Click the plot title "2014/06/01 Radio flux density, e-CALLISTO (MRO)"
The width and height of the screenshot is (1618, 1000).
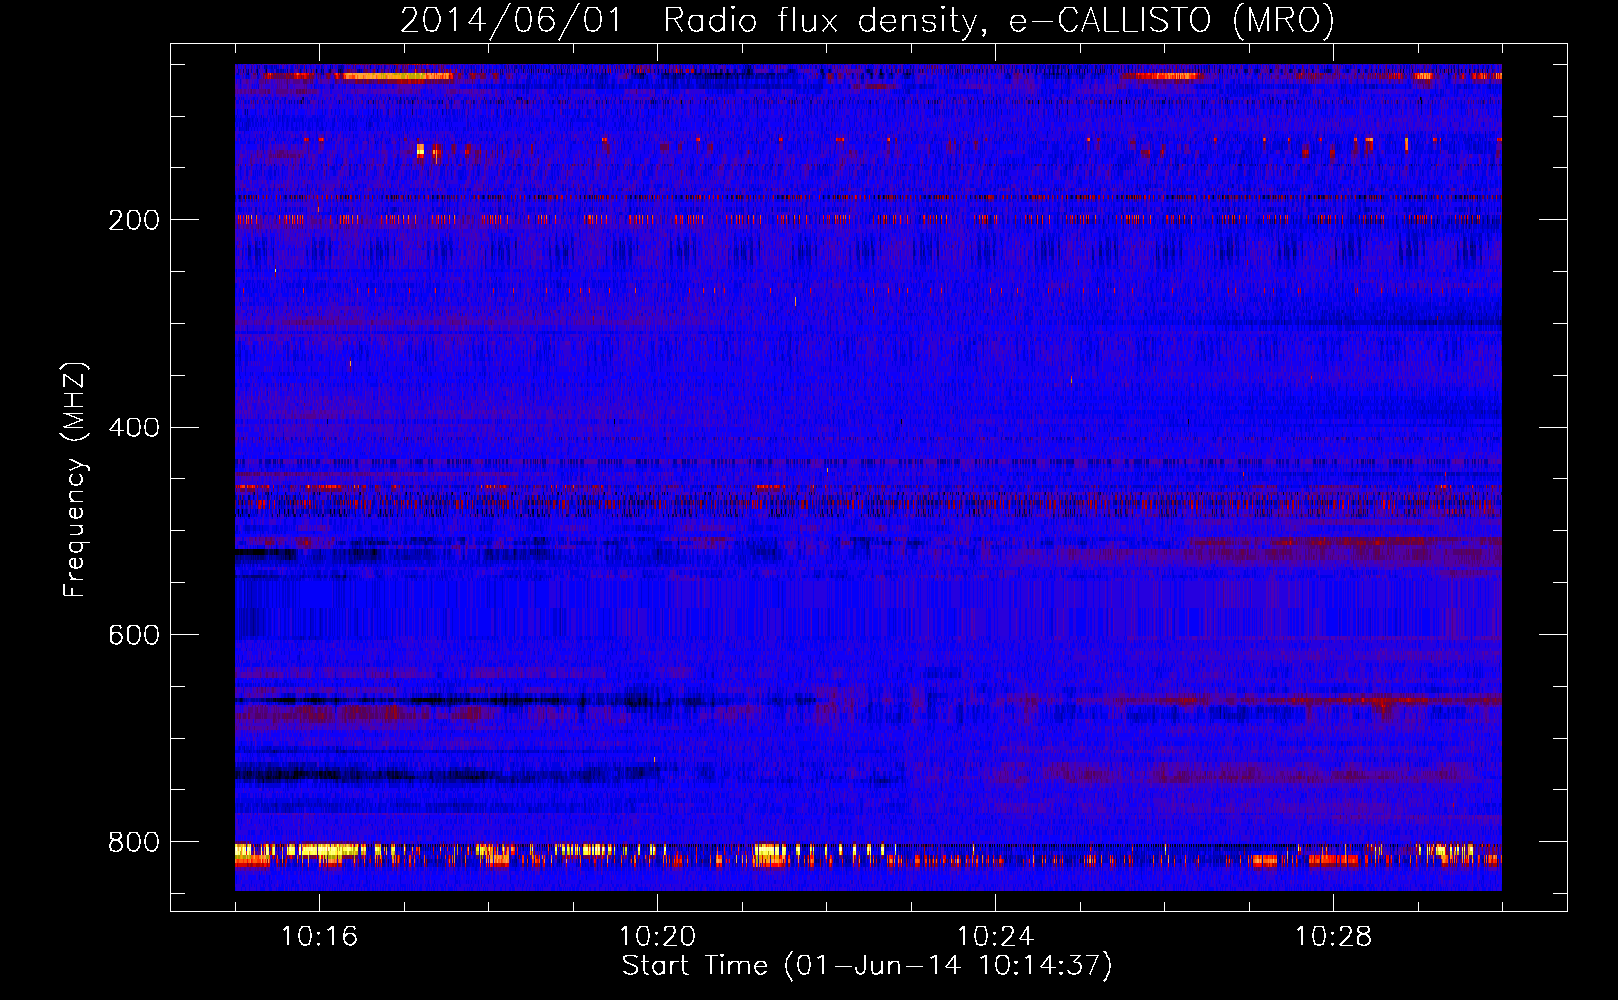click(867, 20)
